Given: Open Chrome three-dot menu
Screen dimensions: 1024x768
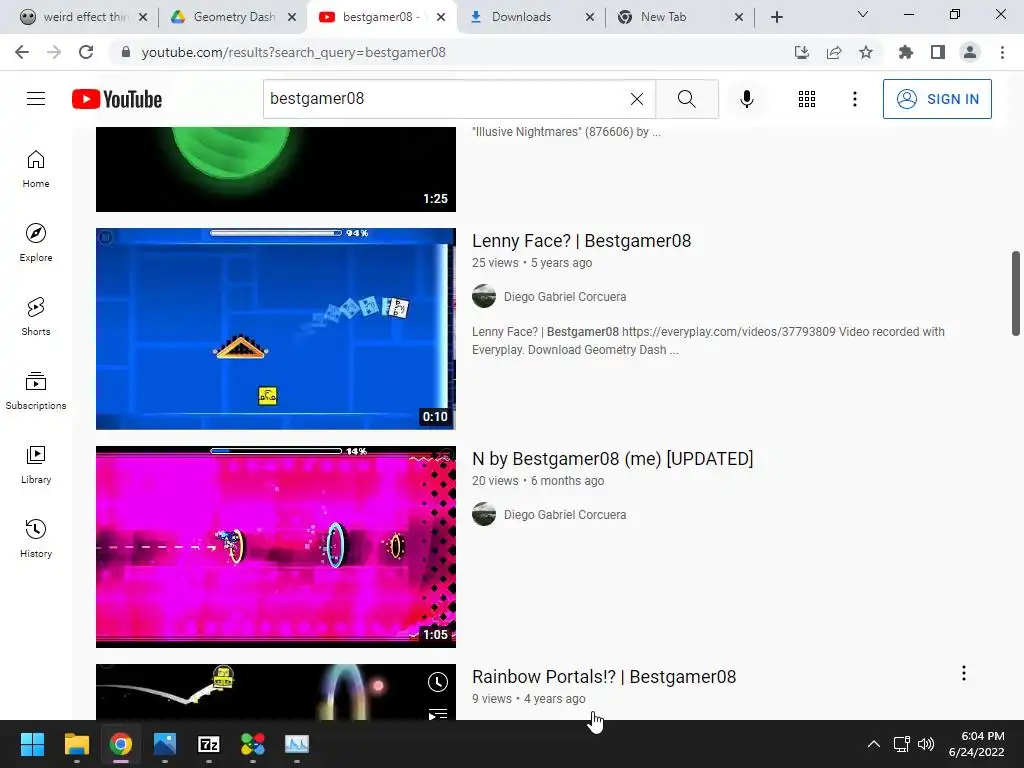Looking at the screenshot, I should coord(1002,52).
